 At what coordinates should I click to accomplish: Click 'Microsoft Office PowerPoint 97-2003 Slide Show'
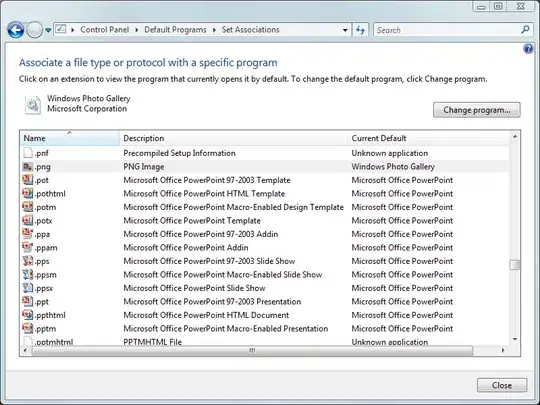pyautogui.click(x=209, y=261)
